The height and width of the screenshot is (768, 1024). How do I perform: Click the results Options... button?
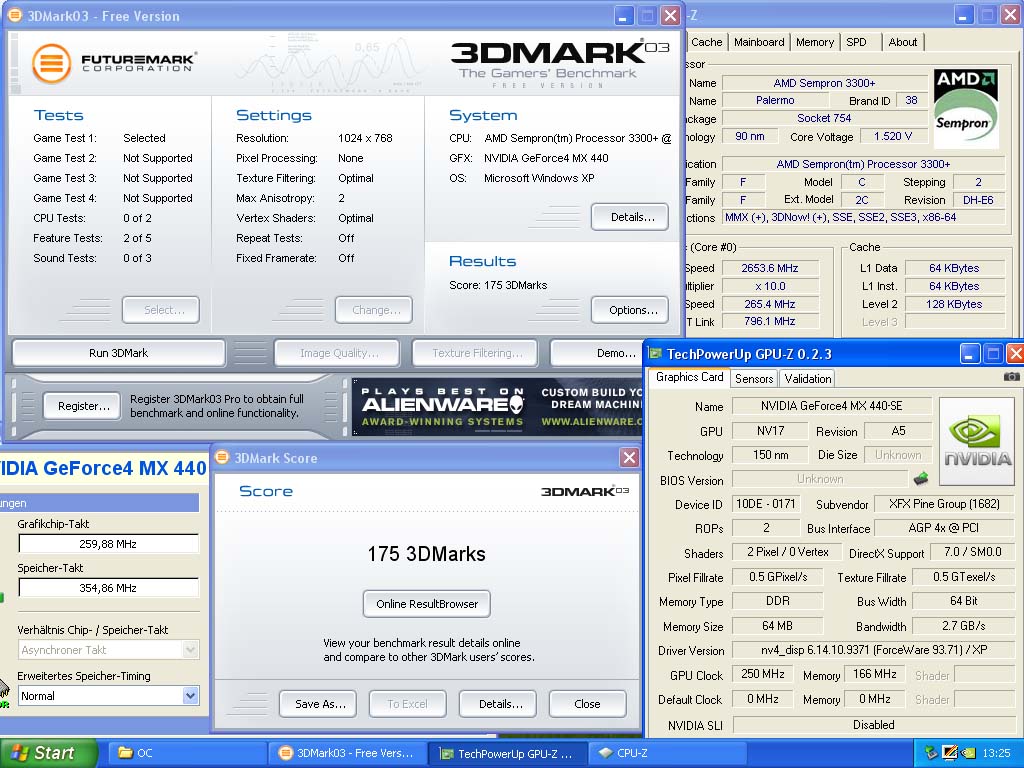coord(630,310)
